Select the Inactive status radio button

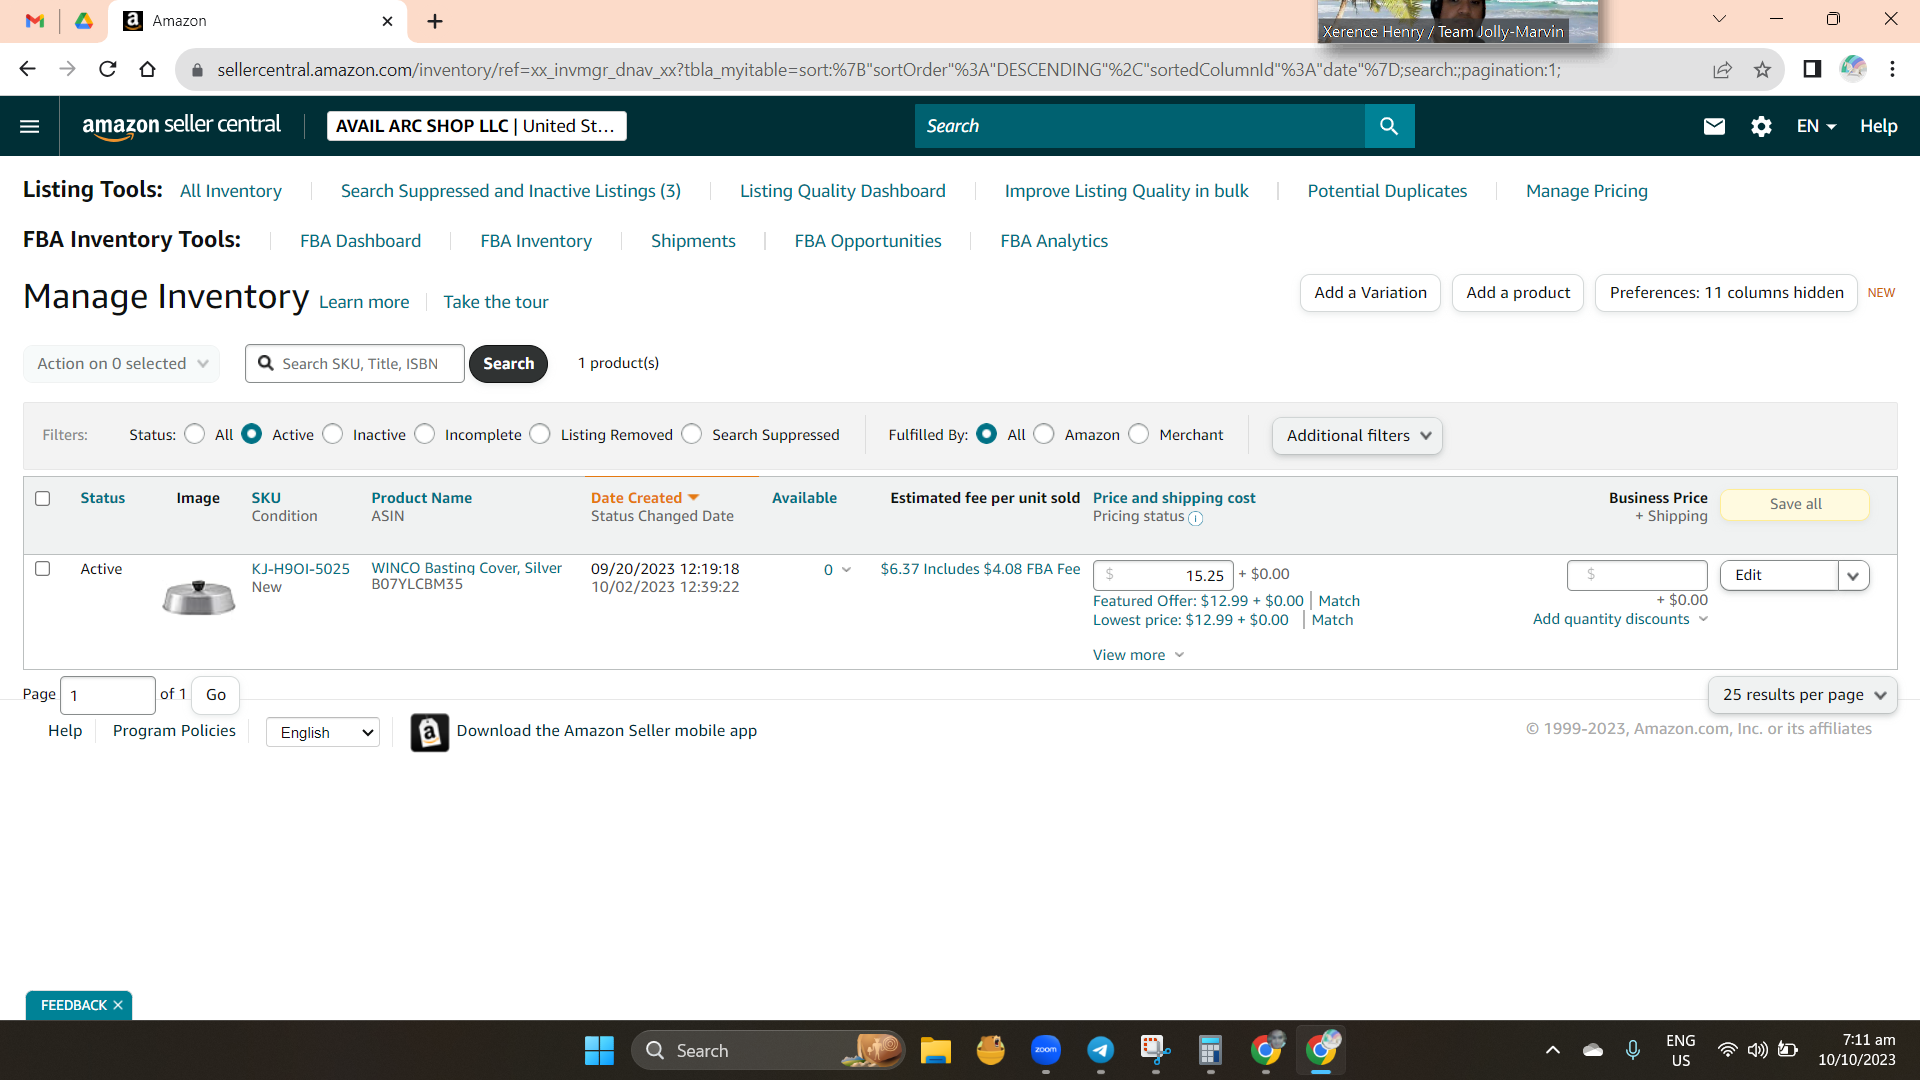[x=333, y=434]
